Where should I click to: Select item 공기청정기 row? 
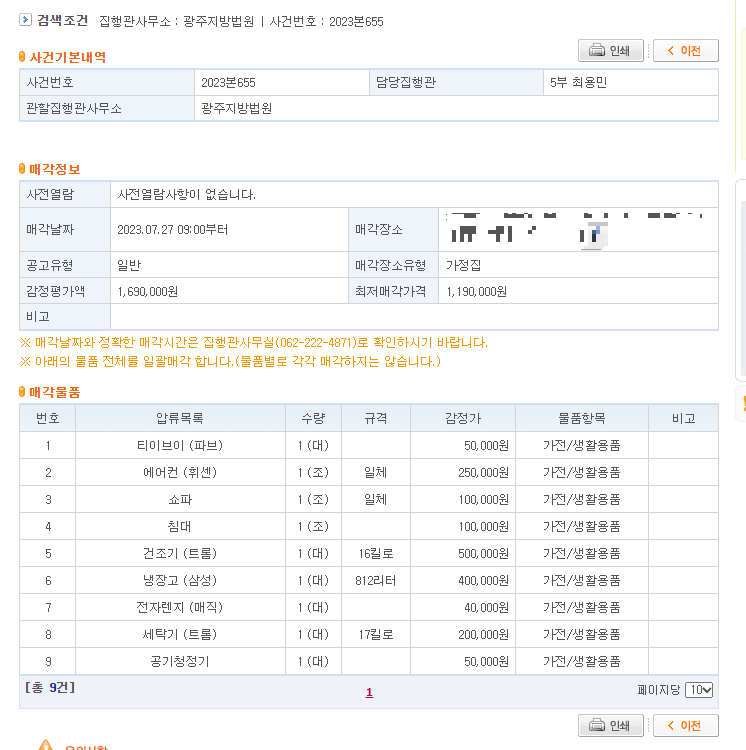coord(369,662)
